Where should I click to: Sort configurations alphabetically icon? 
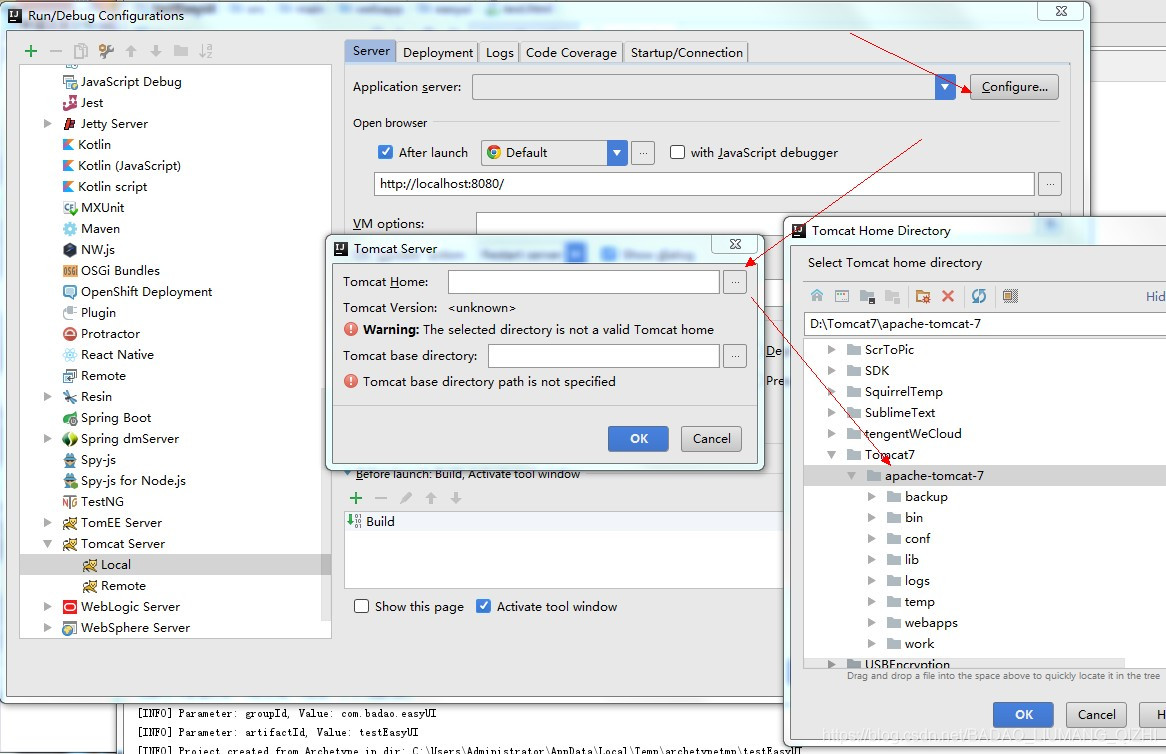(x=205, y=51)
